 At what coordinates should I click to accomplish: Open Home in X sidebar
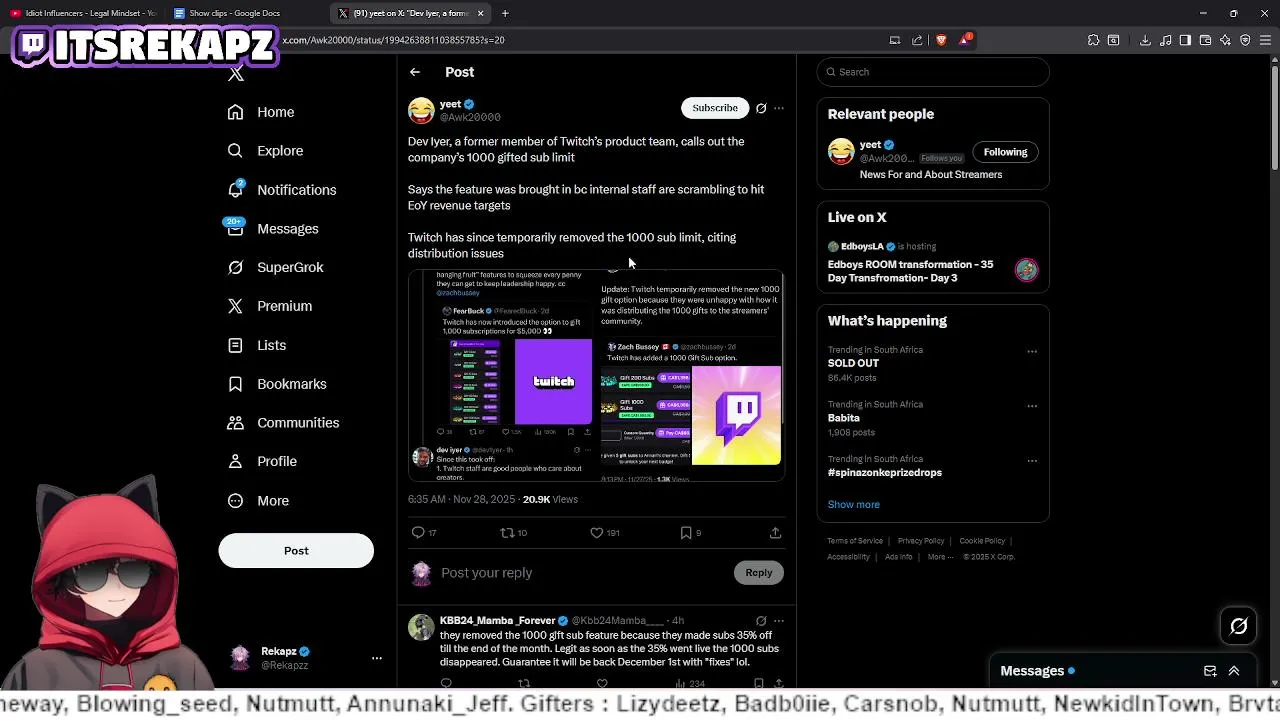point(261,112)
